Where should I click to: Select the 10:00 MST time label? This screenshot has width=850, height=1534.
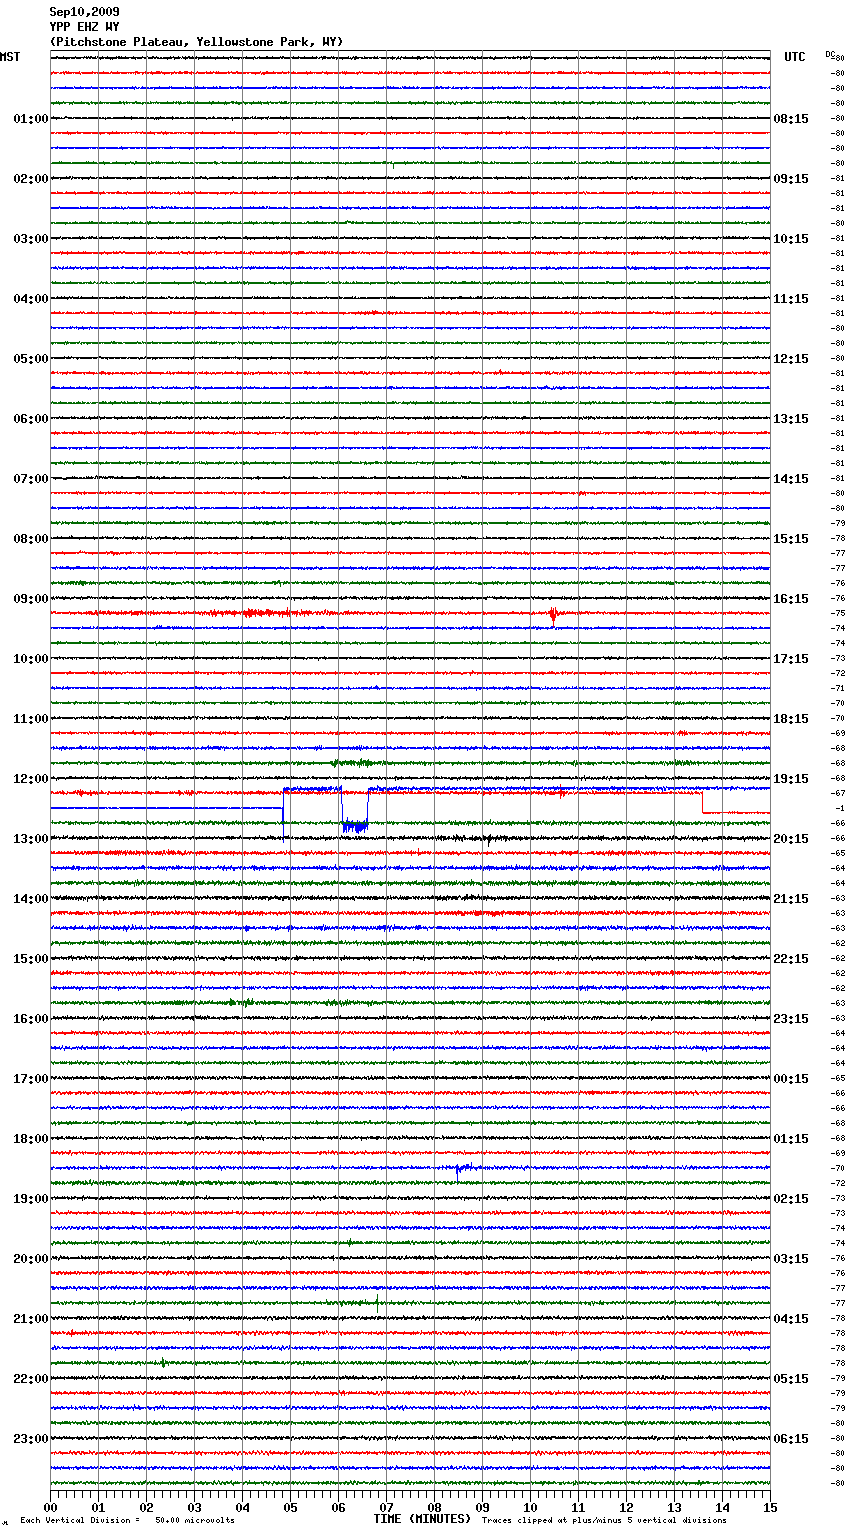point(31,659)
